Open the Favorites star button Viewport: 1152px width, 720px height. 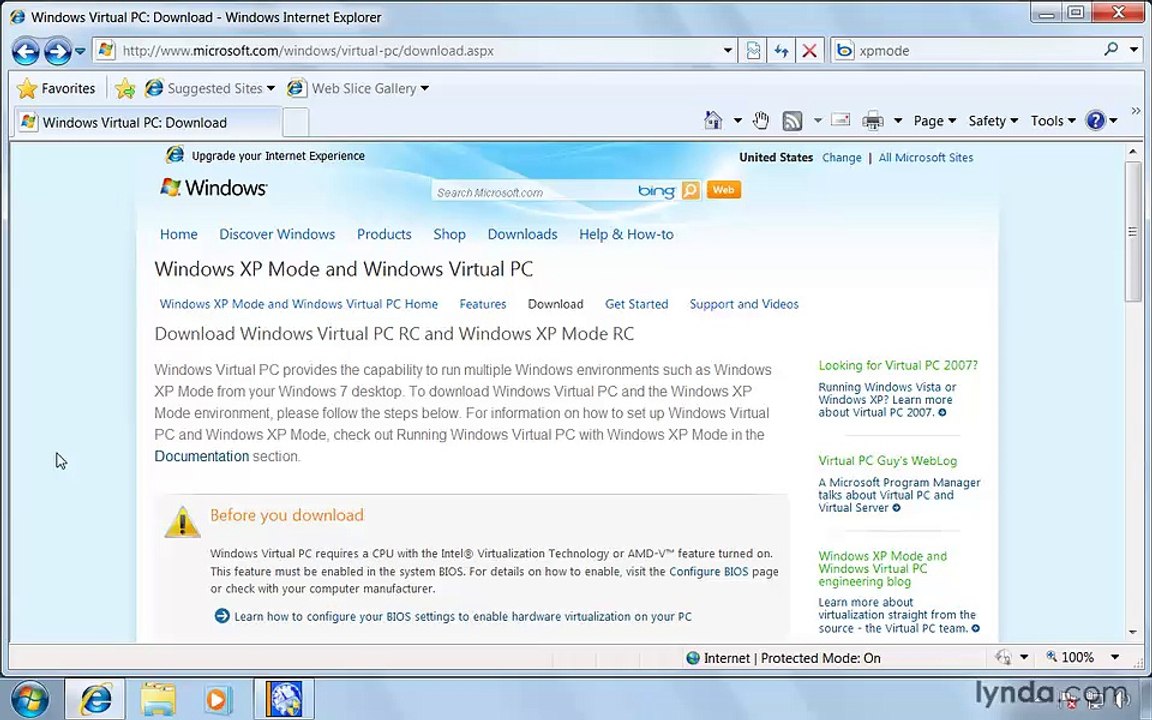pyautogui.click(x=56, y=88)
